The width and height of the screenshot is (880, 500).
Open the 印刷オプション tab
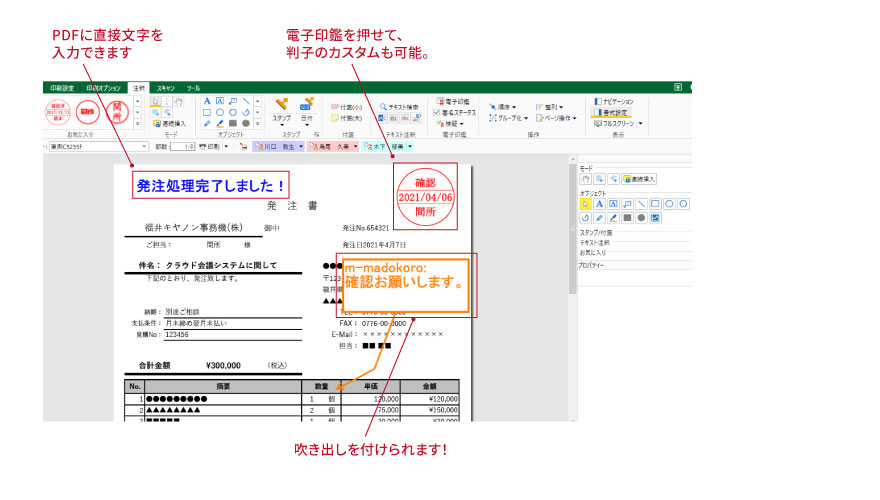tap(103, 88)
